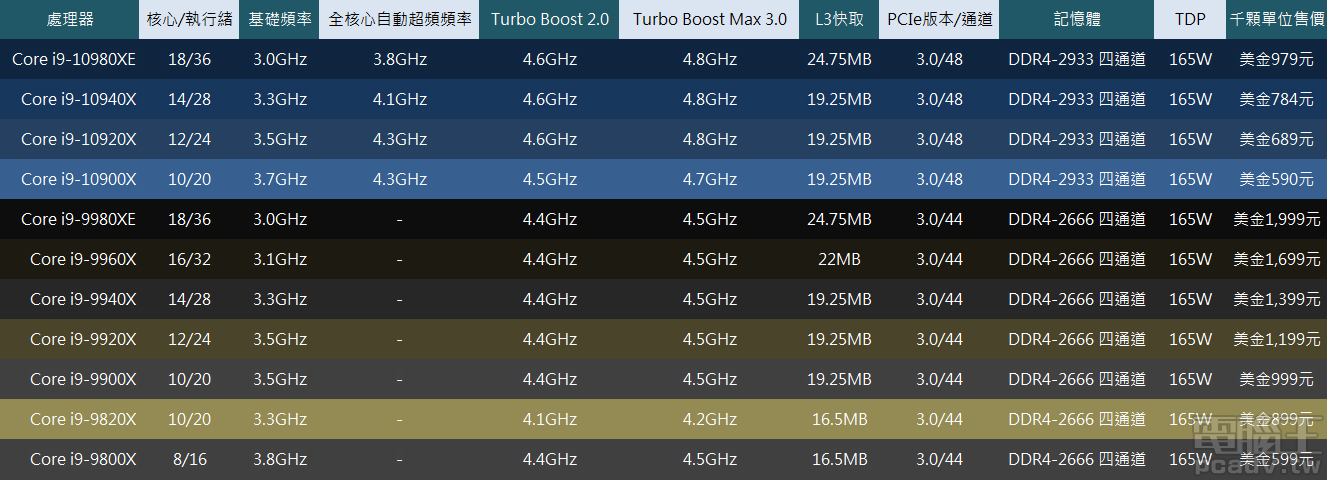This screenshot has width=1327, height=480.
Task: Select the Core i9-9800X processor name
Action: coord(83,459)
